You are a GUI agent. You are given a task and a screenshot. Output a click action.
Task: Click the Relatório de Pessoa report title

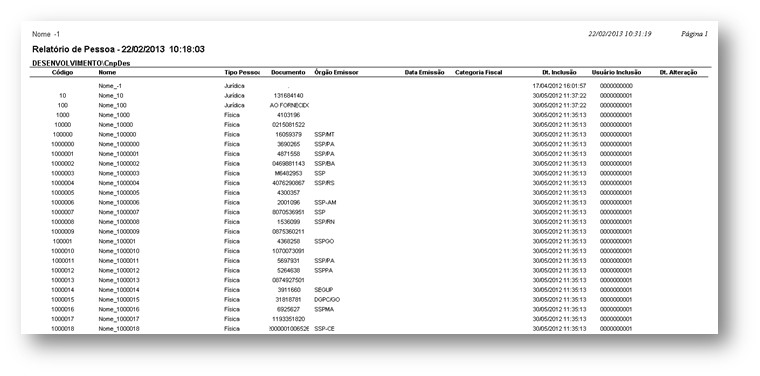[x=118, y=49]
